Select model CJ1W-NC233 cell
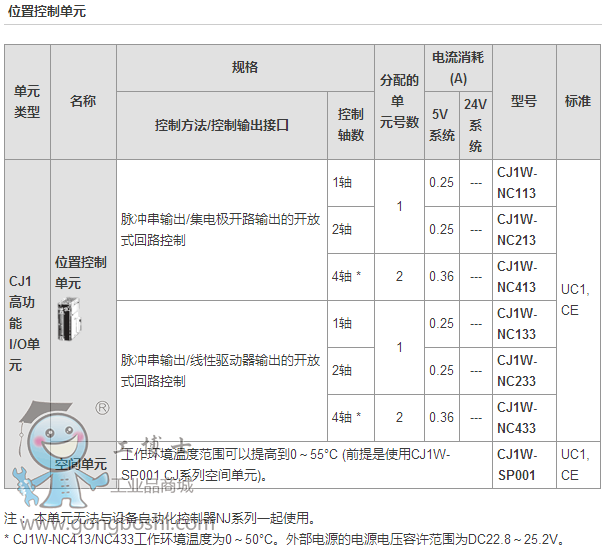The image size is (607, 548). point(524,371)
